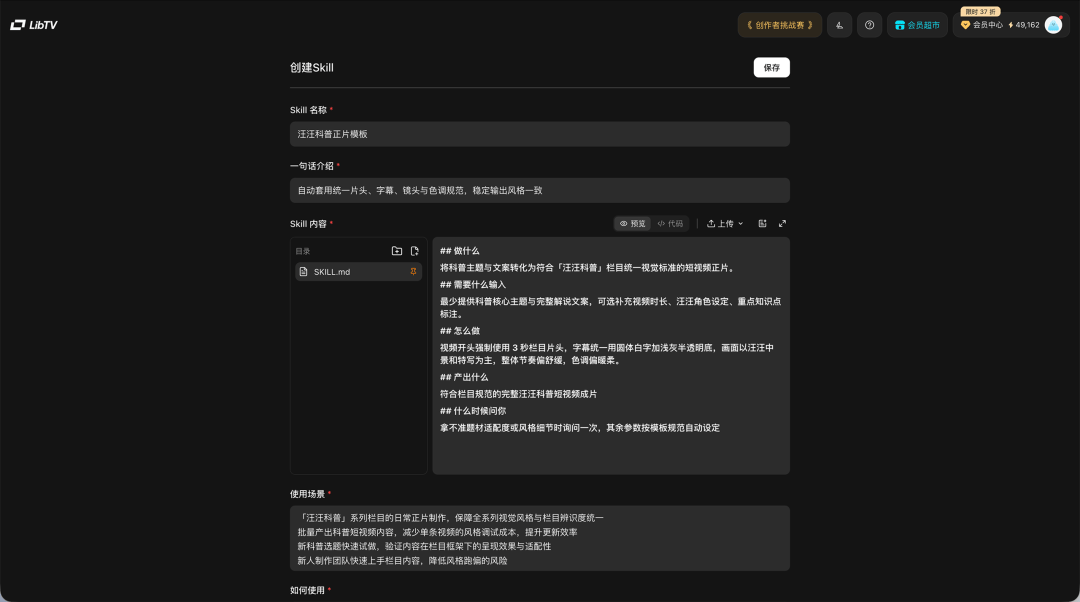The height and width of the screenshot is (602, 1080).
Task: Click the '## 怎么做' heading
Action: point(459,331)
